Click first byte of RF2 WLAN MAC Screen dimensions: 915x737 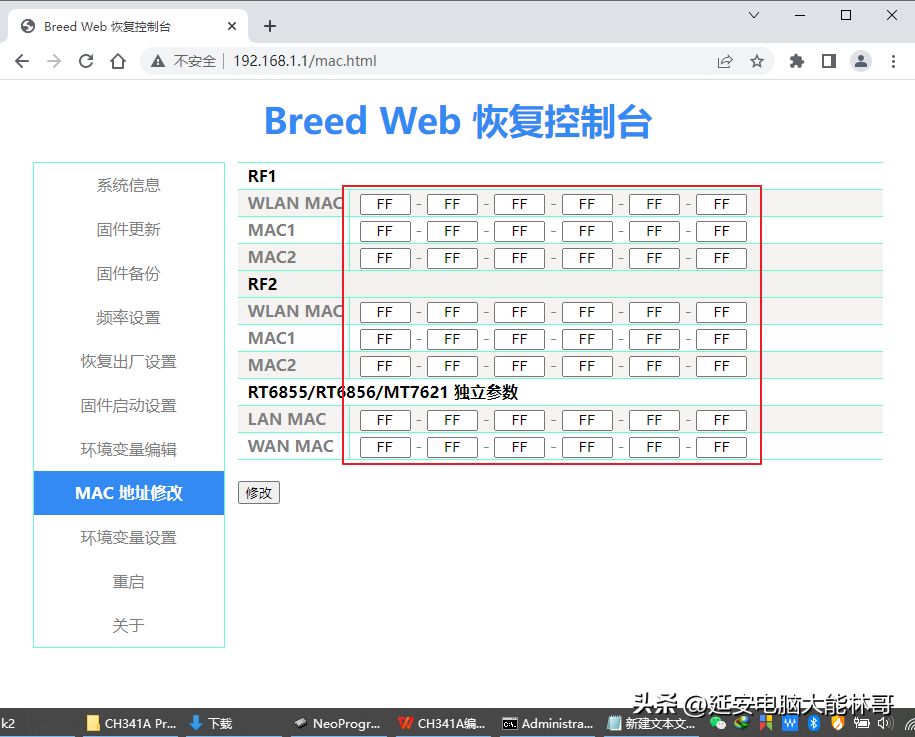(x=385, y=312)
